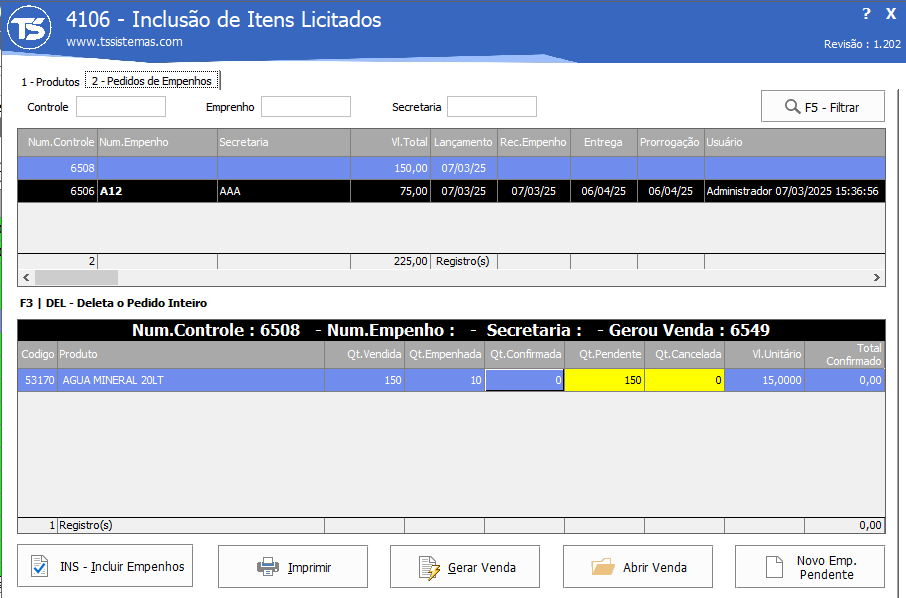Click the yellow Qt.Pendente cell showing 150

pos(604,380)
